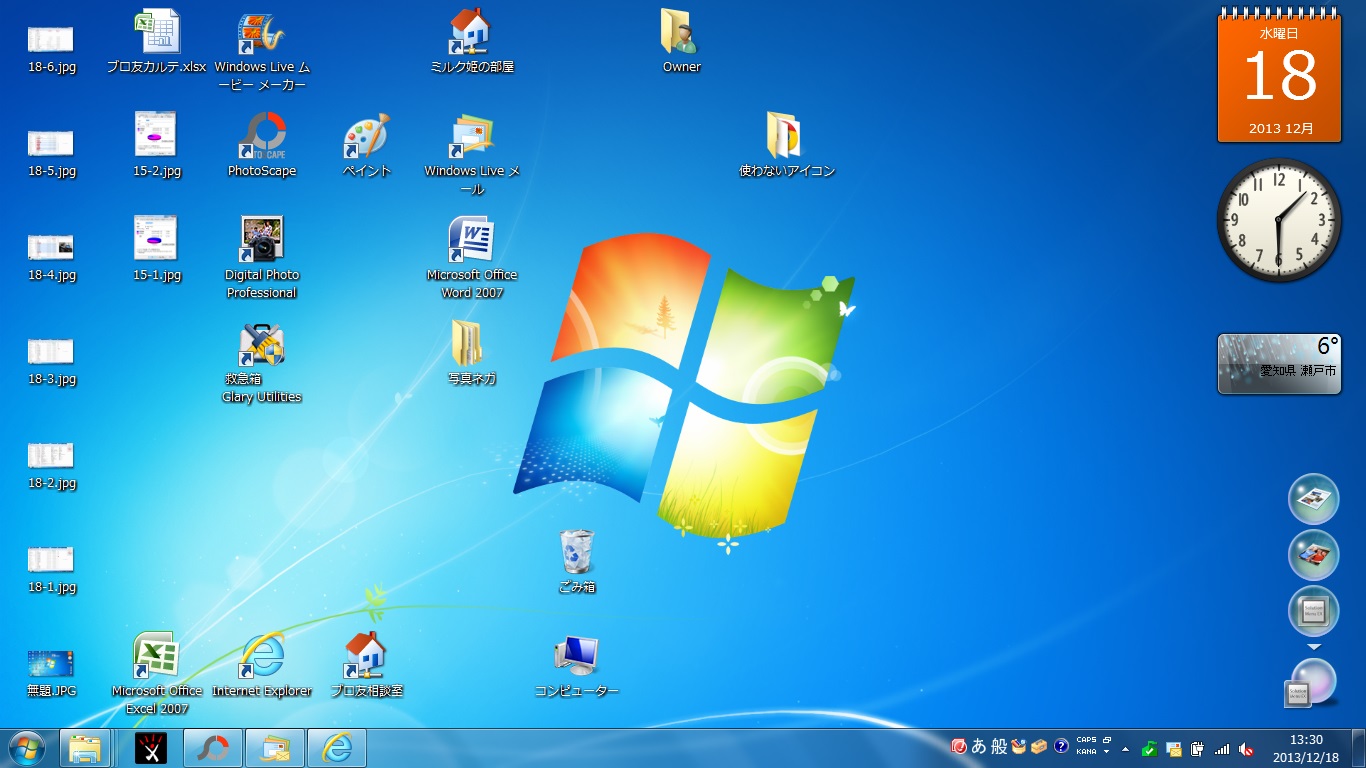The height and width of the screenshot is (768, 1366).
Task: Select the 18-5.jpg file
Action: tap(51, 152)
